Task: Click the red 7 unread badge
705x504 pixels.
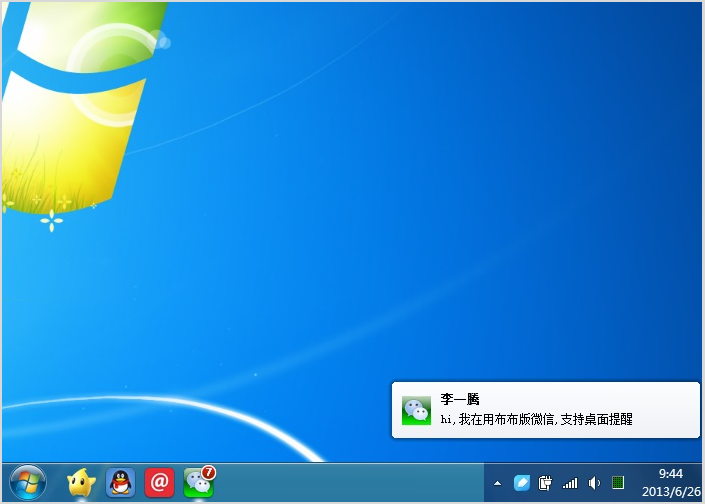Action: (209, 473)
